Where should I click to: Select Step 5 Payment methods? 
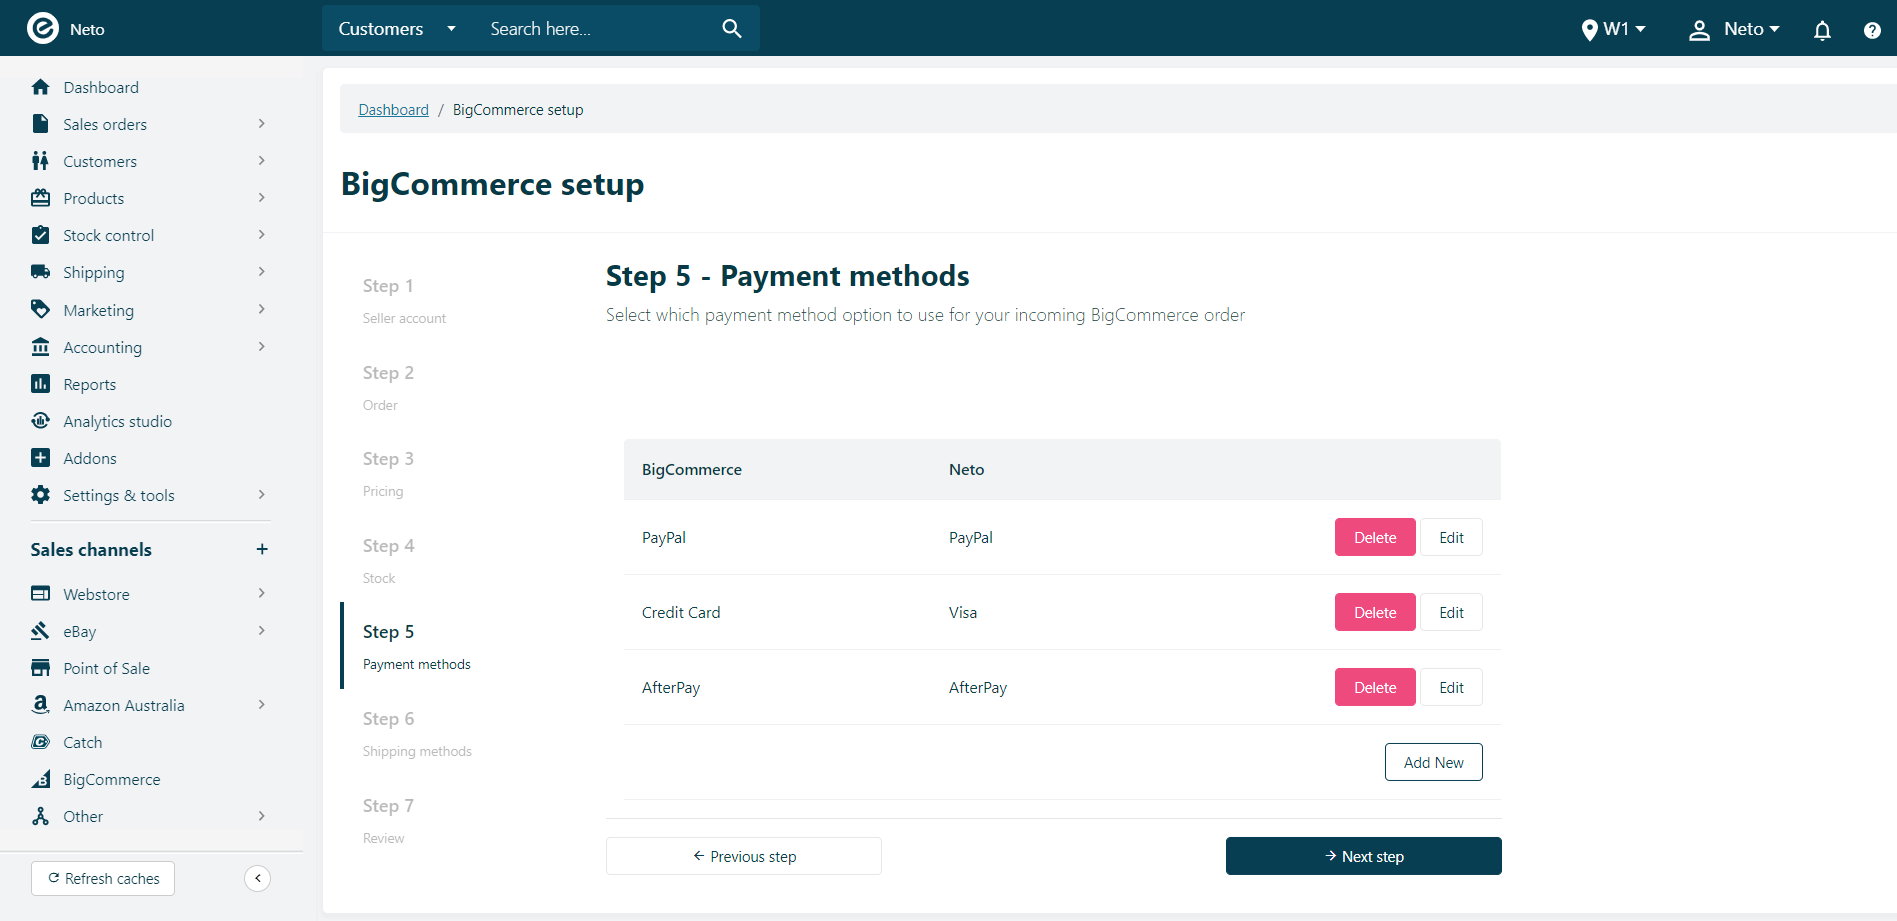pyautogui.click(x=416, y=646)
